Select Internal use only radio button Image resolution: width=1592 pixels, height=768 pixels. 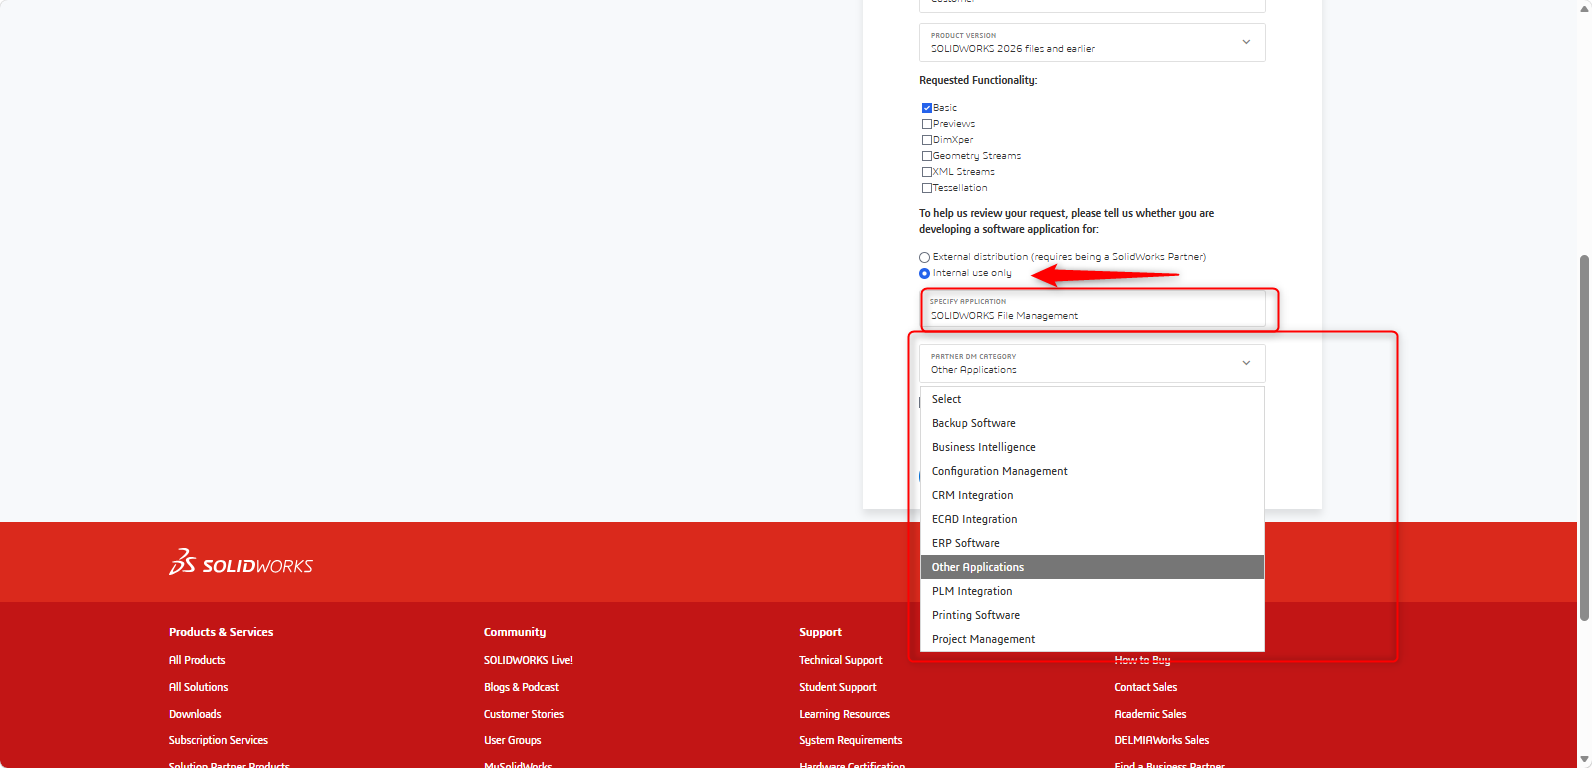coord(925,273)
